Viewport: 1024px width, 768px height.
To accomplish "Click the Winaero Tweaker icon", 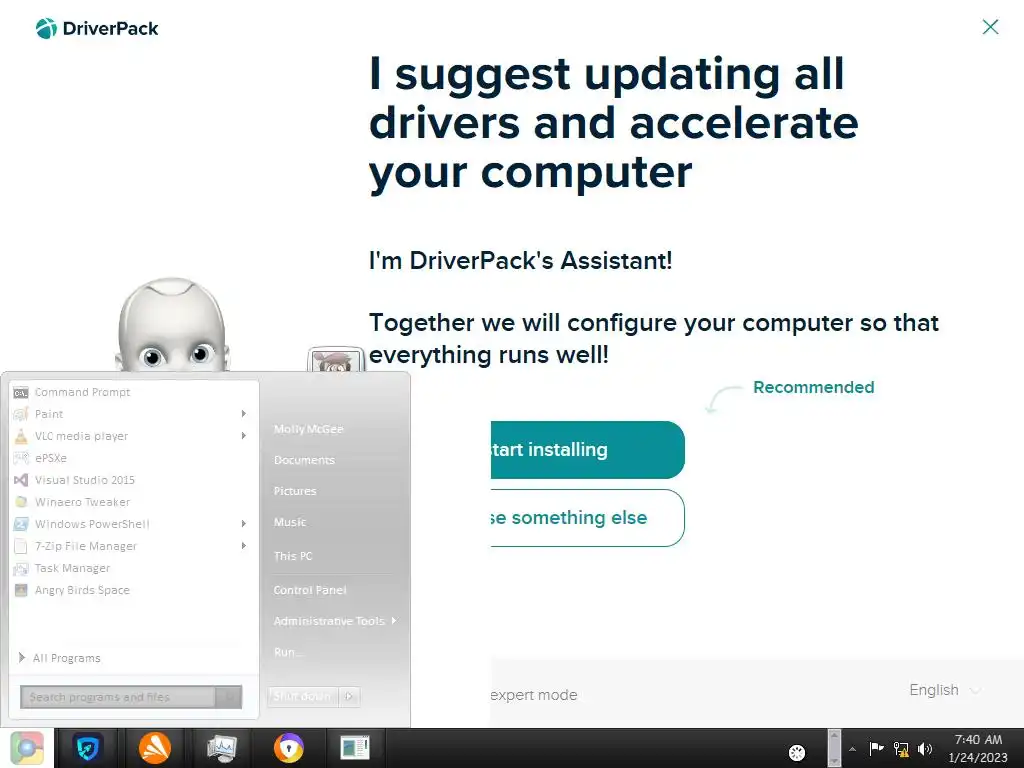I will tap(21, 502).
